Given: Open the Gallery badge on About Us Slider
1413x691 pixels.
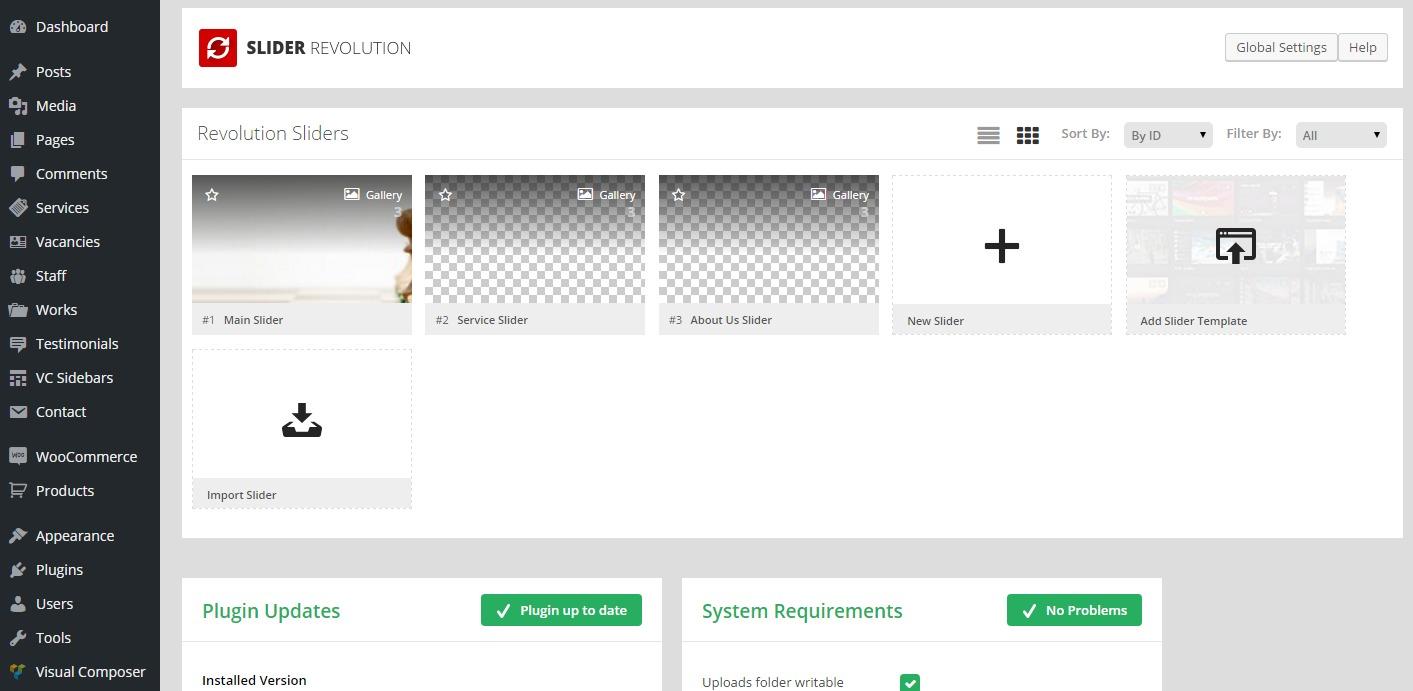Looking at the screenshot, I should [x=840, y=195].
